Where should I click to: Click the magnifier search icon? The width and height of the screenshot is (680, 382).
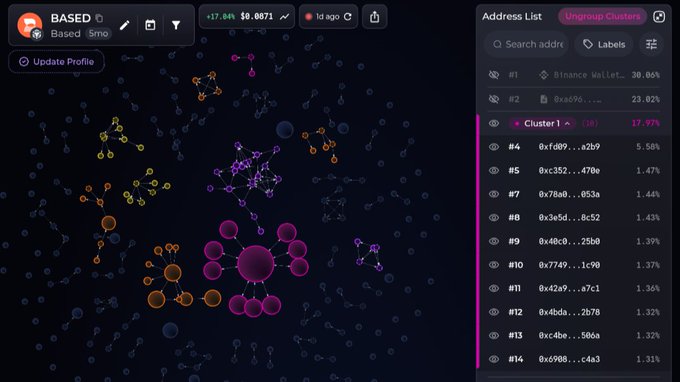(x=497, y=44)
